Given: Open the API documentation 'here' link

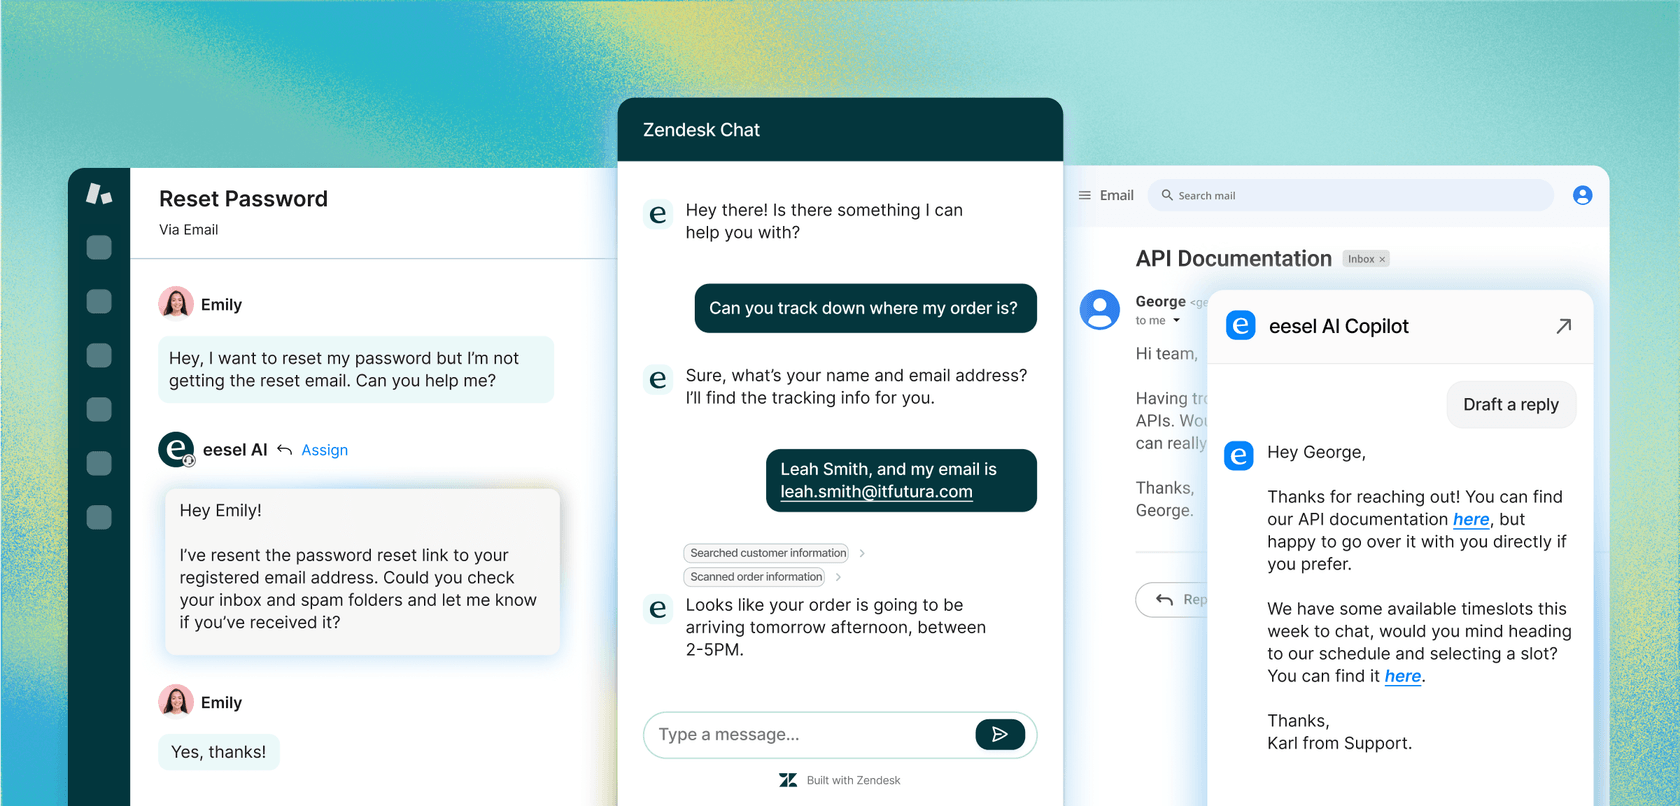Looking at the screenshot, I should tap(1470, 519).
